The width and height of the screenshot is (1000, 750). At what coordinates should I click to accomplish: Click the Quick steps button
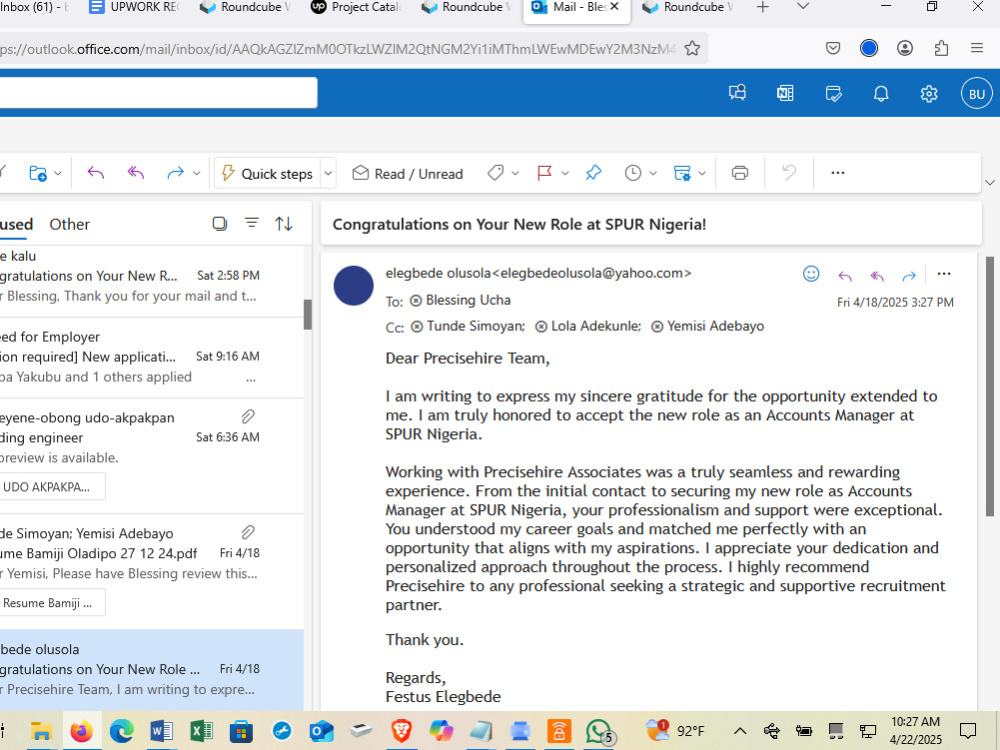tap(267, 173)
